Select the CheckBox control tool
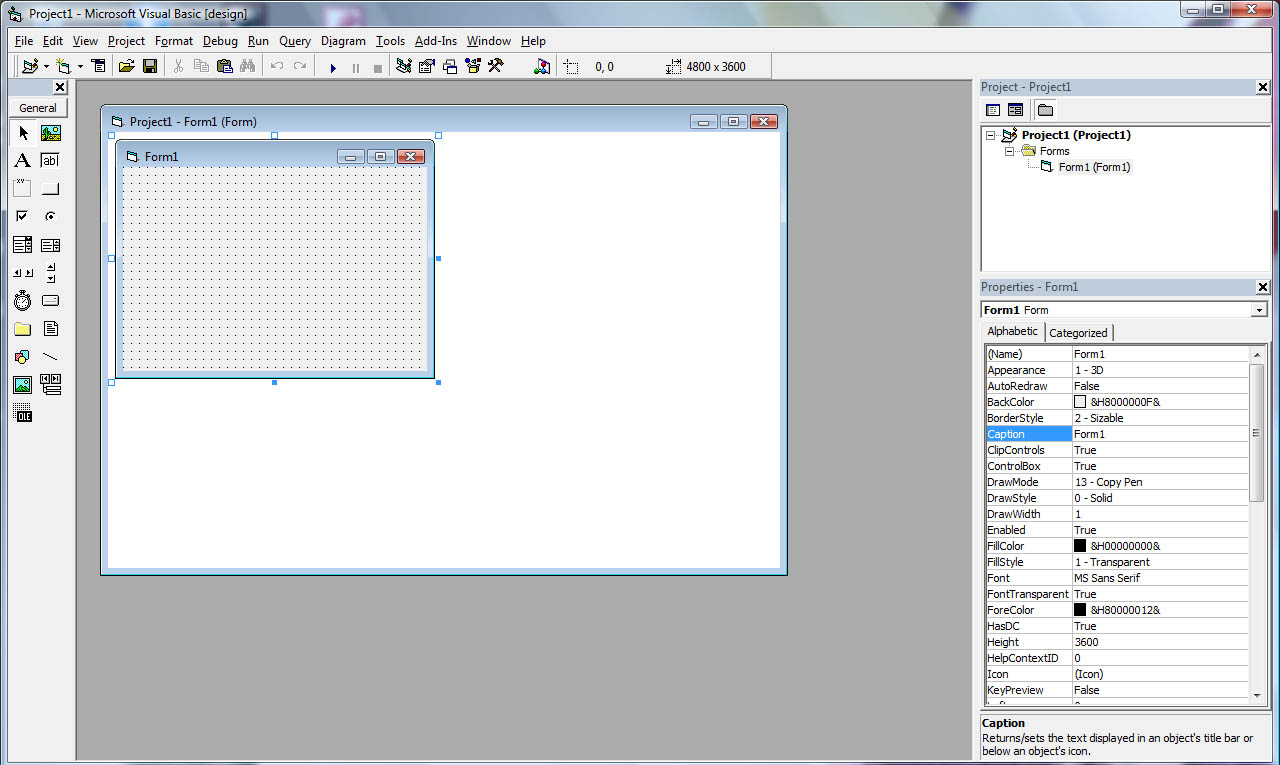The width and height of the screenshot is (1280, 765). point(23,217)
